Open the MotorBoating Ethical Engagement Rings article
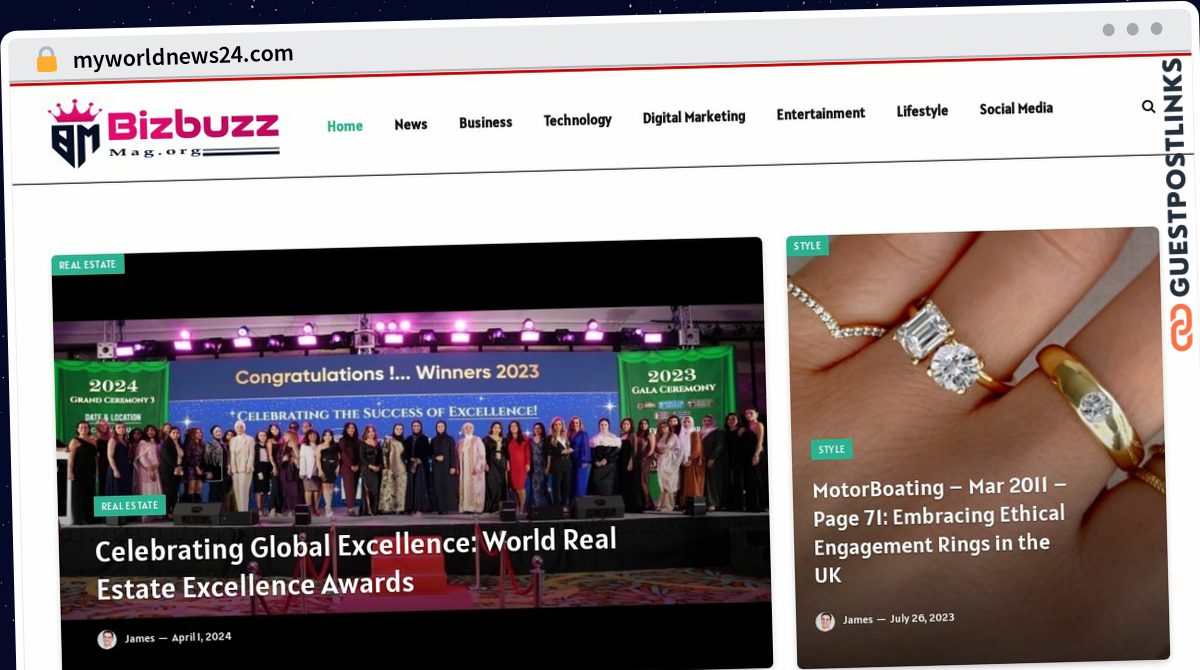The image size is (1200, 670). click(940, 530)
